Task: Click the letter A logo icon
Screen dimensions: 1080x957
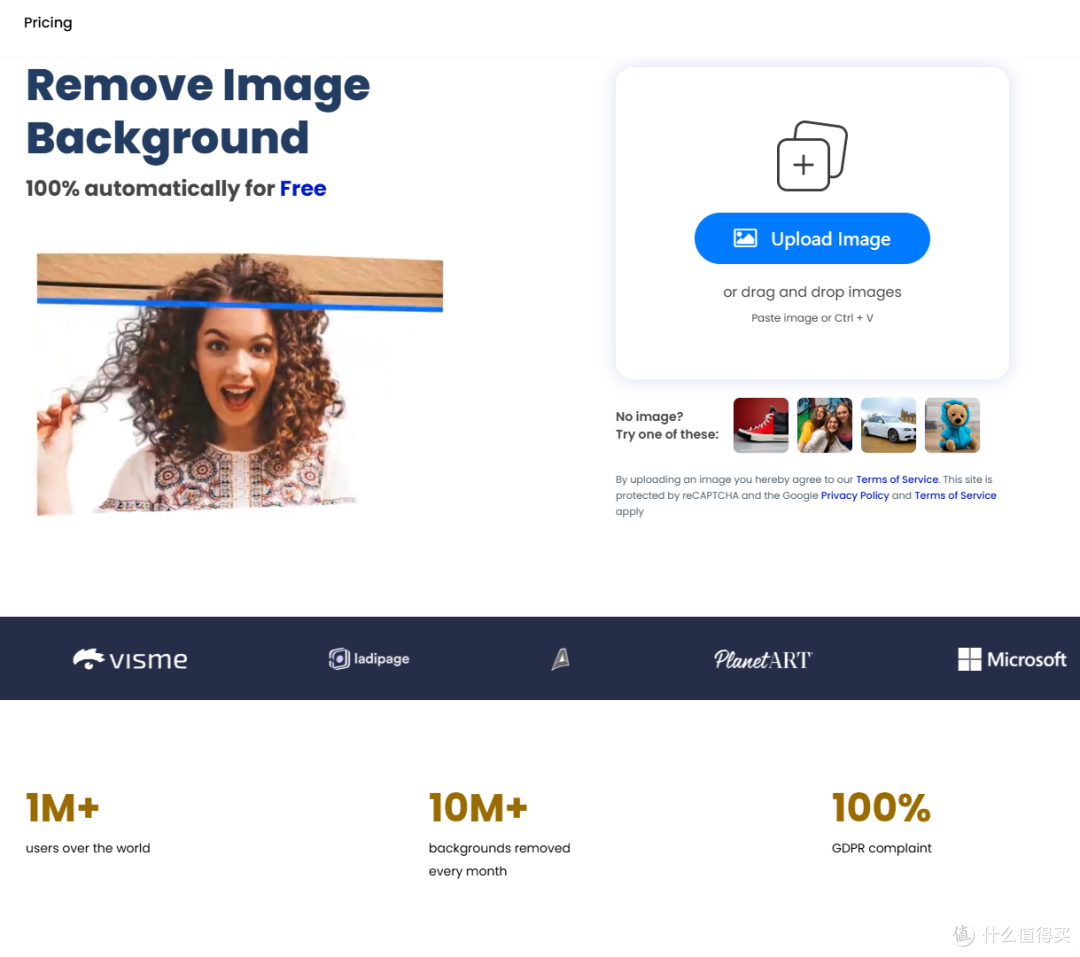Action: coord(561,659)
